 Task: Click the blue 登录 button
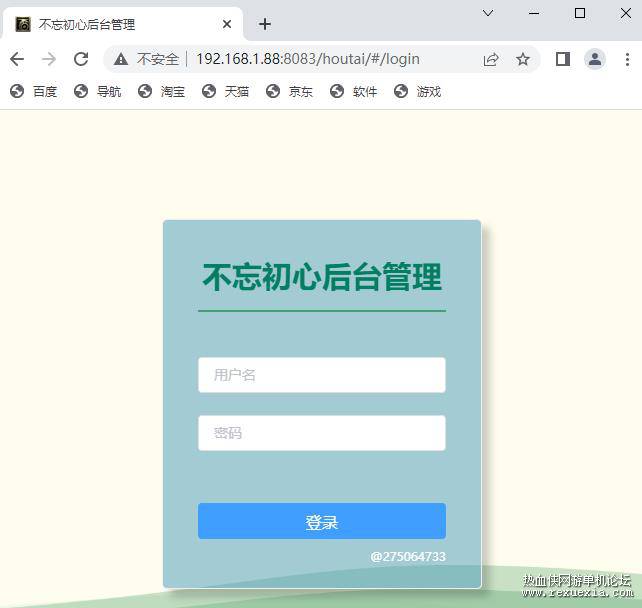coord(322,521)
